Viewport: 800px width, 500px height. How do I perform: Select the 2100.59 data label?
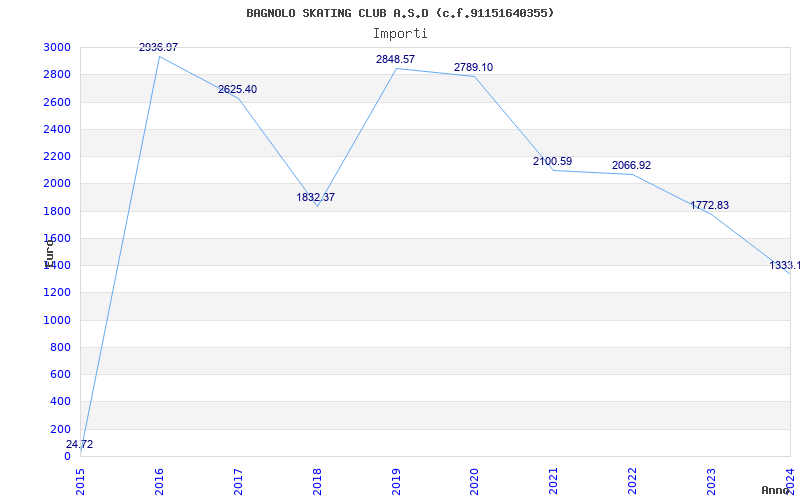coord(553,161)
